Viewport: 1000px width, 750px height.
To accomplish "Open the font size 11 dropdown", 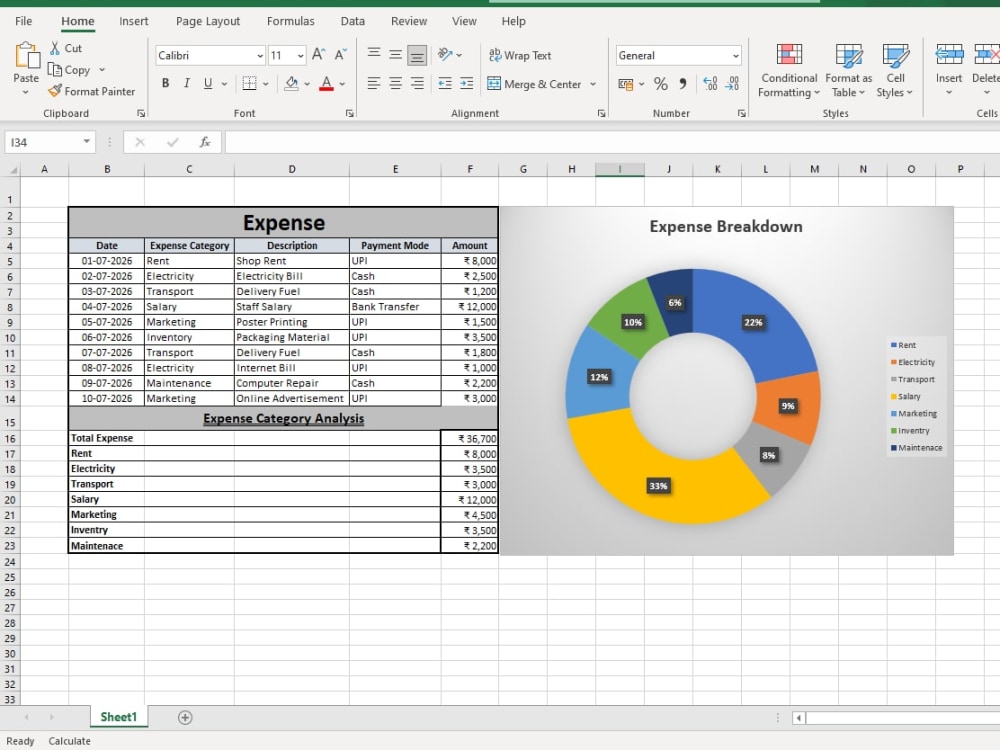I will 300,55.
